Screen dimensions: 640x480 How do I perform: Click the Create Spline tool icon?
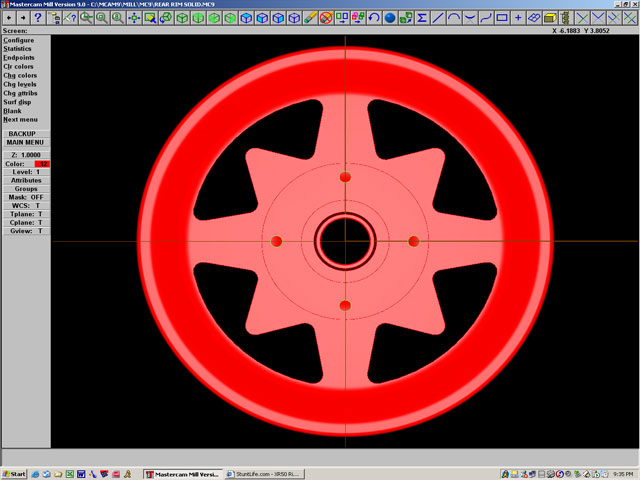[x=486, y=18]
